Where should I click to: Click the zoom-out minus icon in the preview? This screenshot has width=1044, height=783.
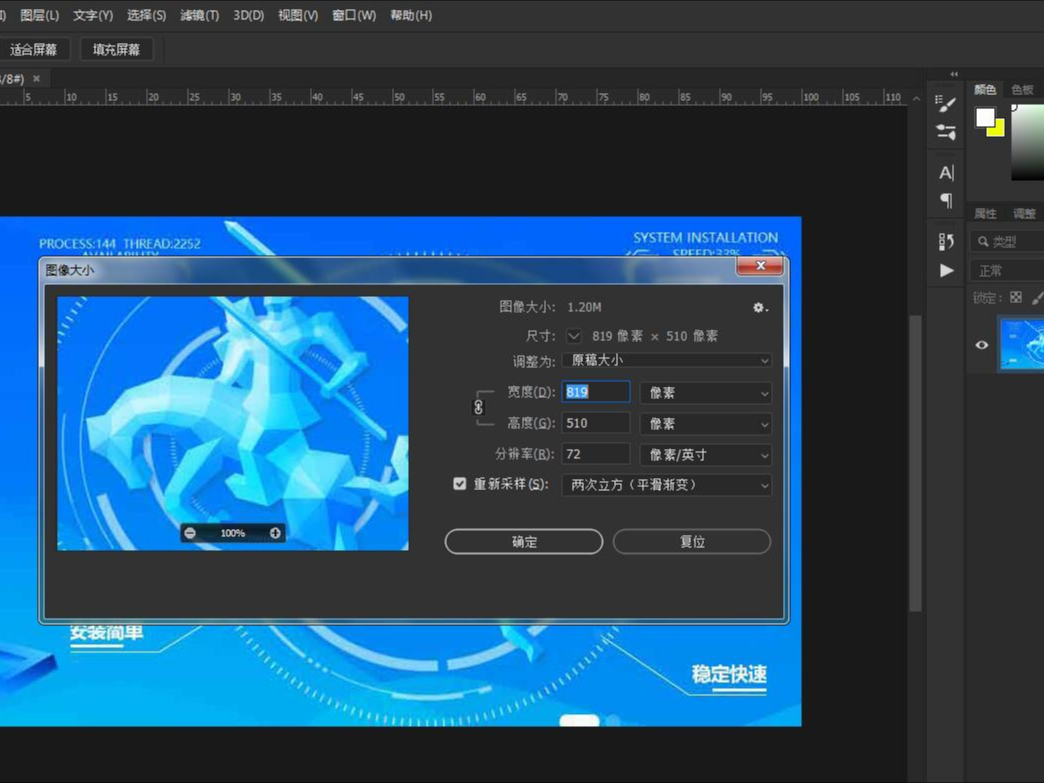point(190,533)
